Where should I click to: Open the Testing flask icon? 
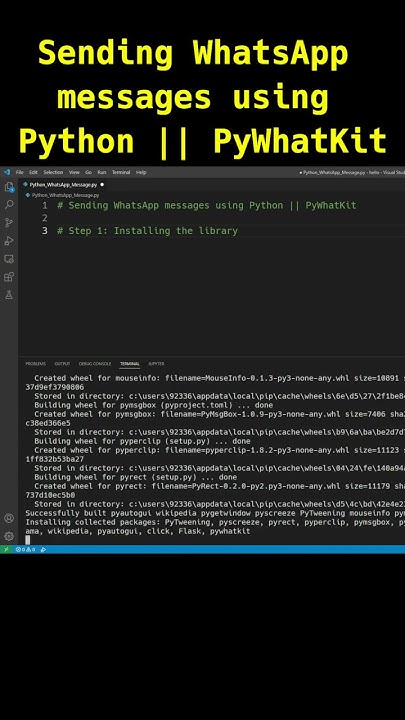(x=9, y=295)
